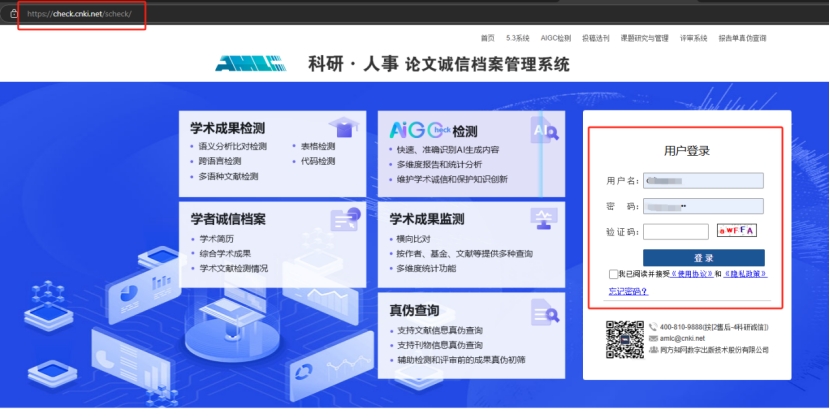Image resolution: width=830 pixels, height=419 pixels.
Task: Click the lock icon in the address bar
Action: tap(14, 14)
